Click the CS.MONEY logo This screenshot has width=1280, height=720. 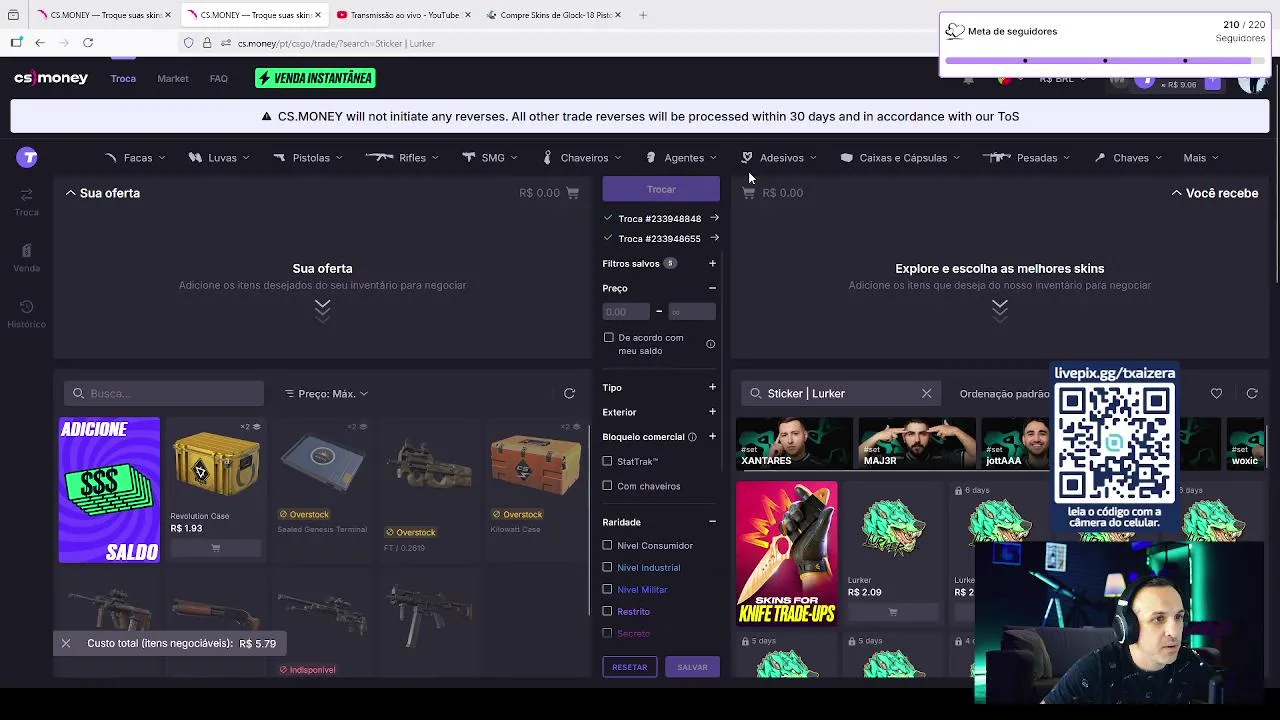pos(51,78)
